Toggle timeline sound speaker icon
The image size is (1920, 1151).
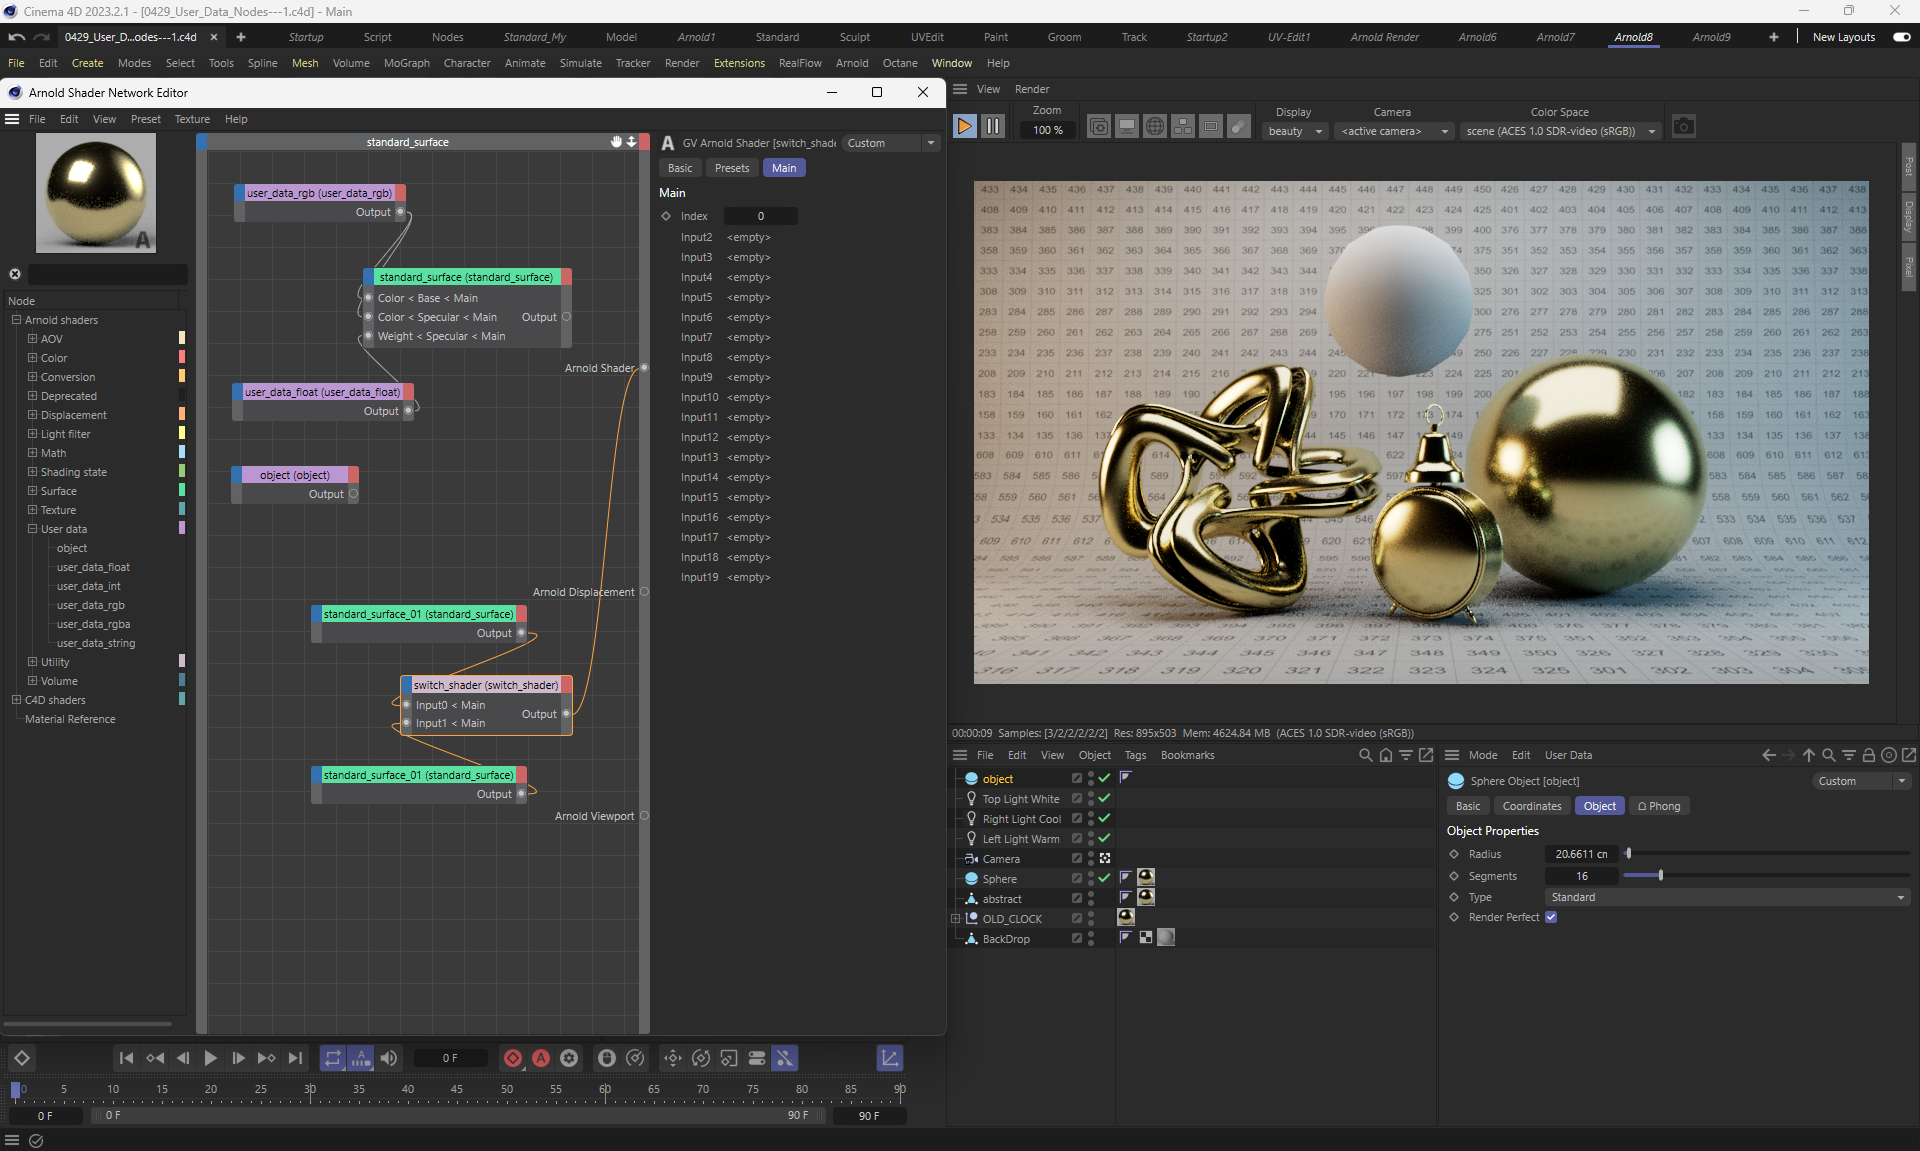[x=389, y=1058]
